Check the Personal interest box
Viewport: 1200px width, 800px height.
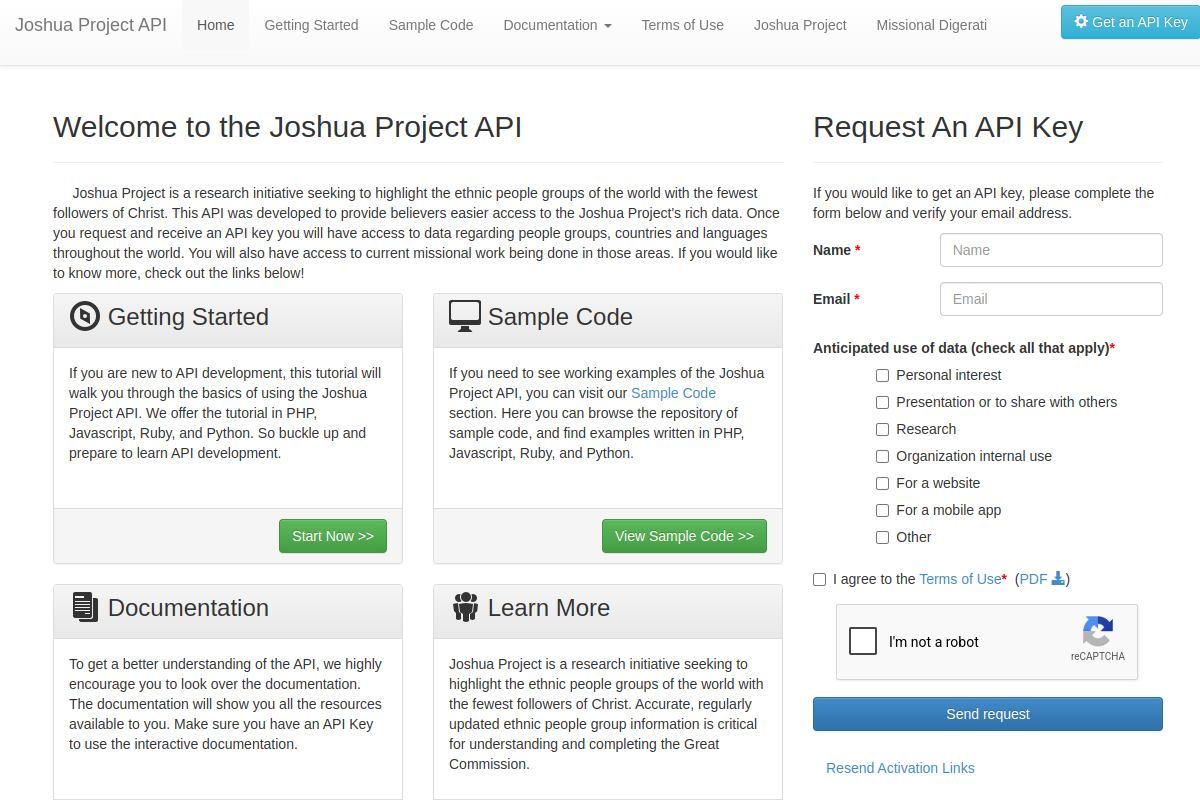tap(882, 375)
